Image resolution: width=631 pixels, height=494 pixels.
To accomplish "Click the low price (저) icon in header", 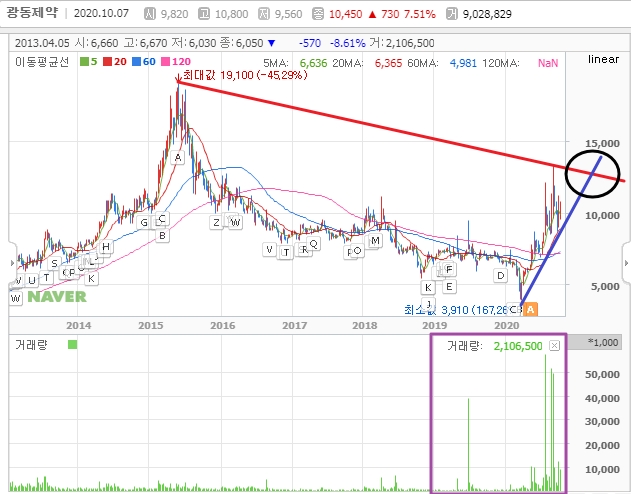I will click(264, 14).
